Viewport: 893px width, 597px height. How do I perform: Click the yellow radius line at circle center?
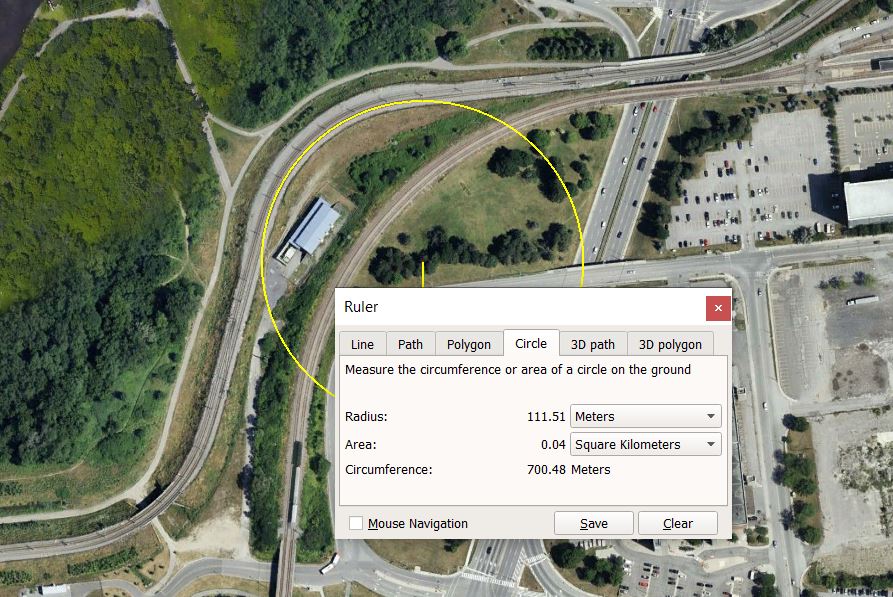tap(423, 275)
